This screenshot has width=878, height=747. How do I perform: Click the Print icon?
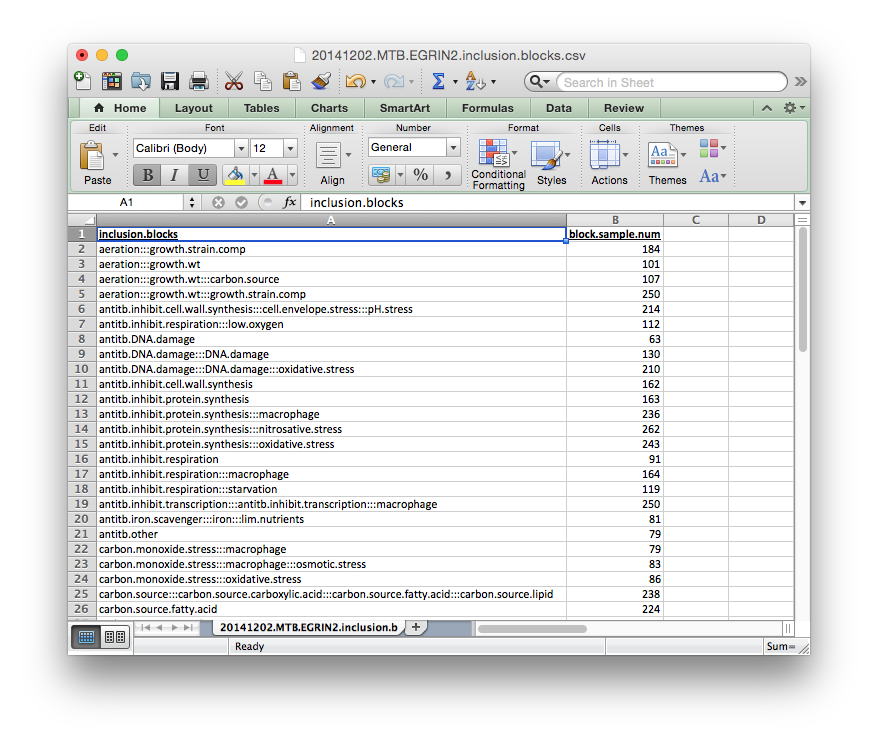[199, 82]
